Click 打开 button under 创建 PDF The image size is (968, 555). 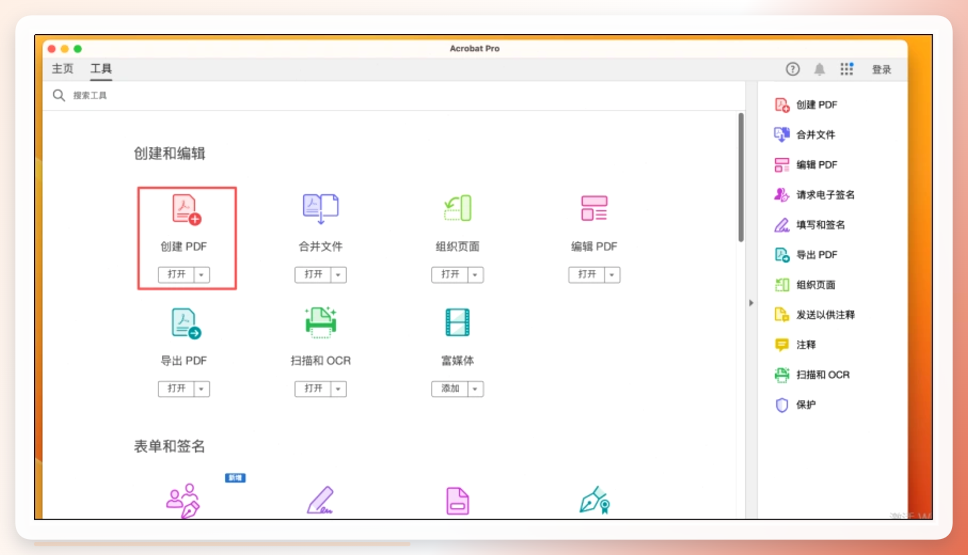pos(177,275)
